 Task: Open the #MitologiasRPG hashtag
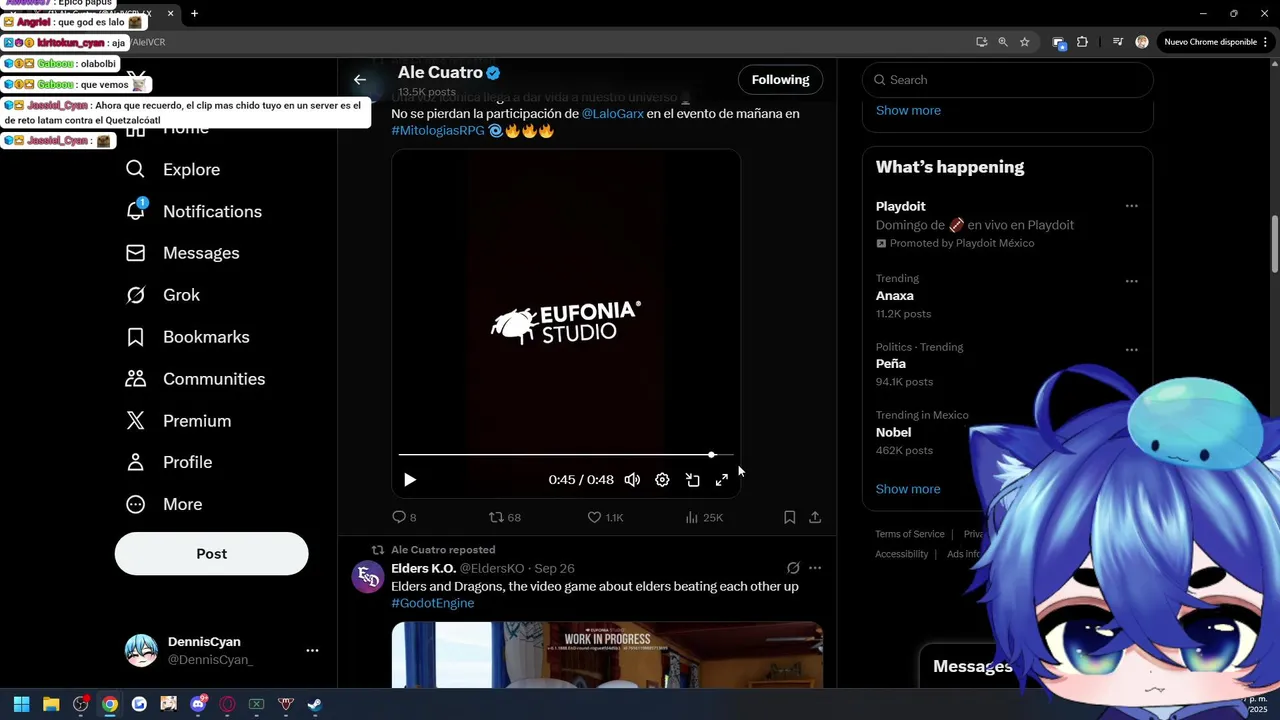pos(438,131)
